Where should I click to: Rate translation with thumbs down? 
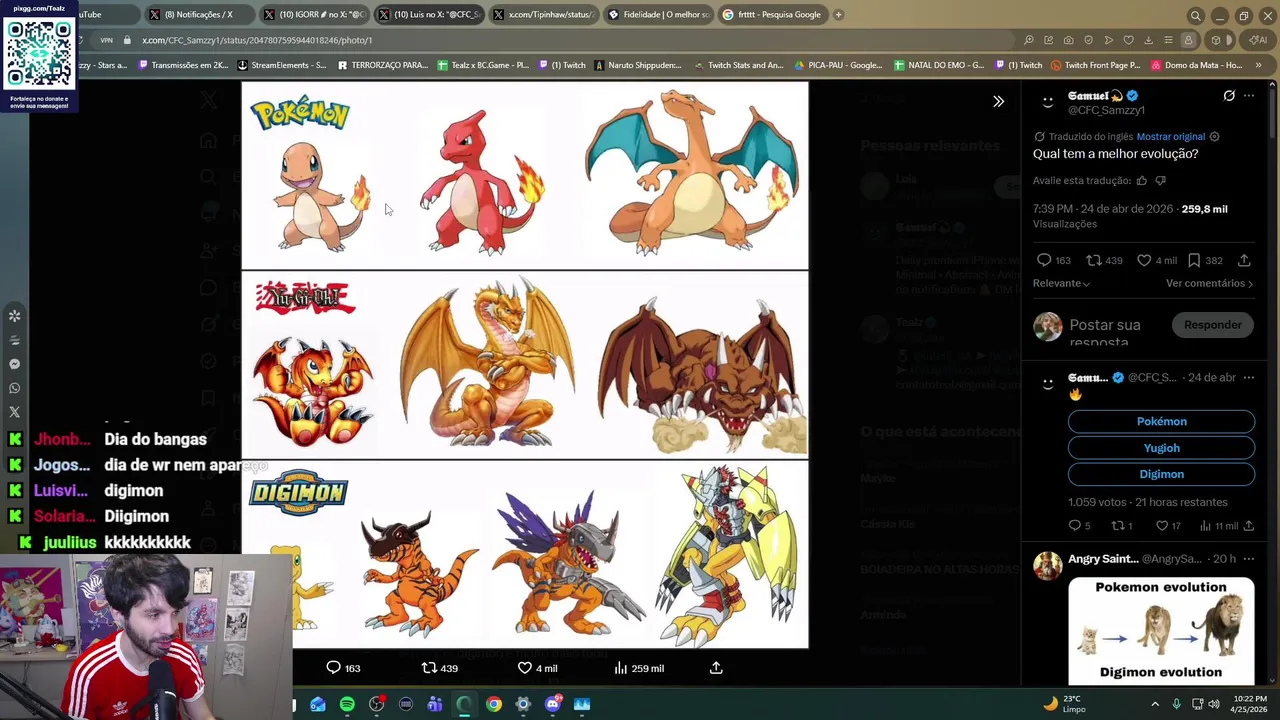point(1160,180)
